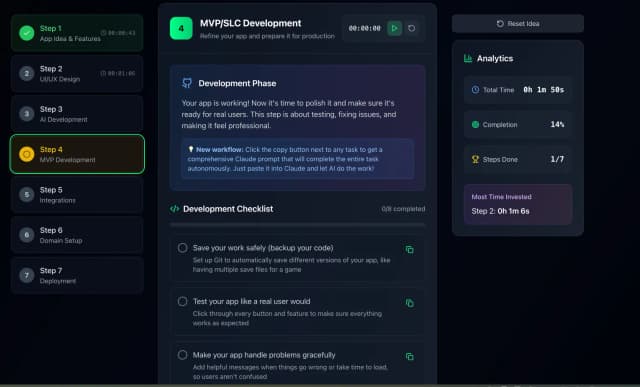This screenshot has width=640, height=387.
Task: Click the Development Checklist heading
Action: [228, 209]
